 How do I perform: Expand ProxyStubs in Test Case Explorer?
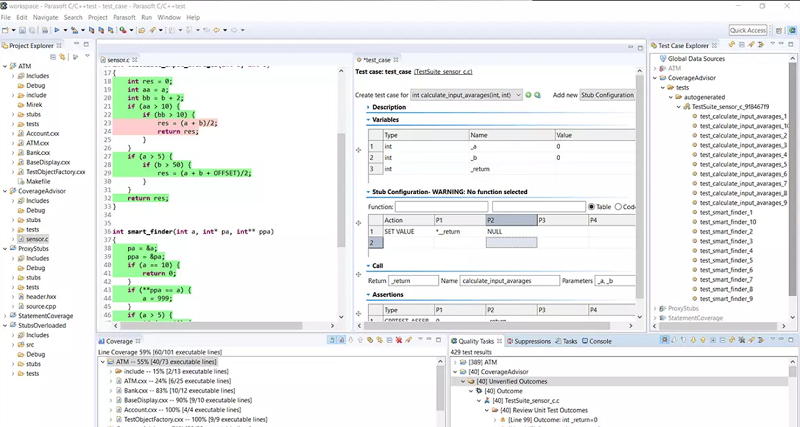(656, 308)
